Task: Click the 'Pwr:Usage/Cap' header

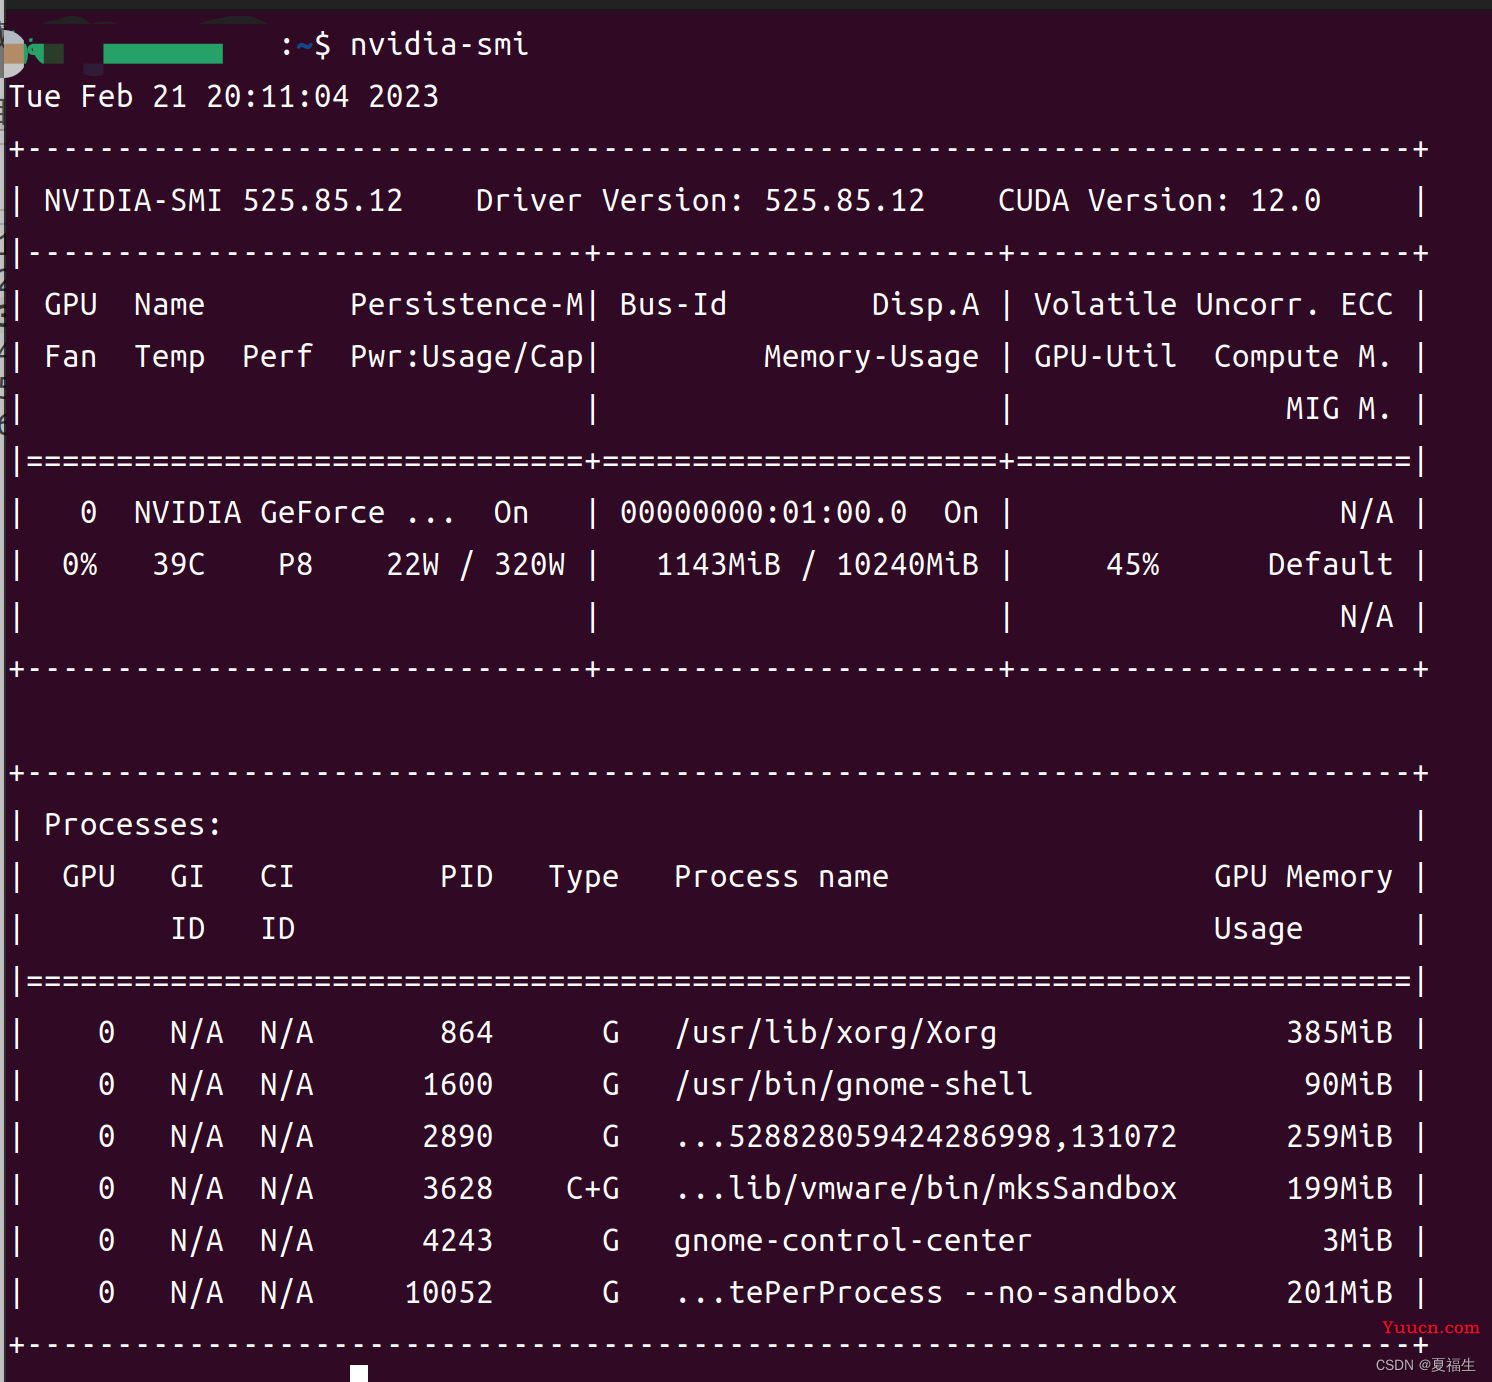Action: pyautogui.click(x=466, y=356)
